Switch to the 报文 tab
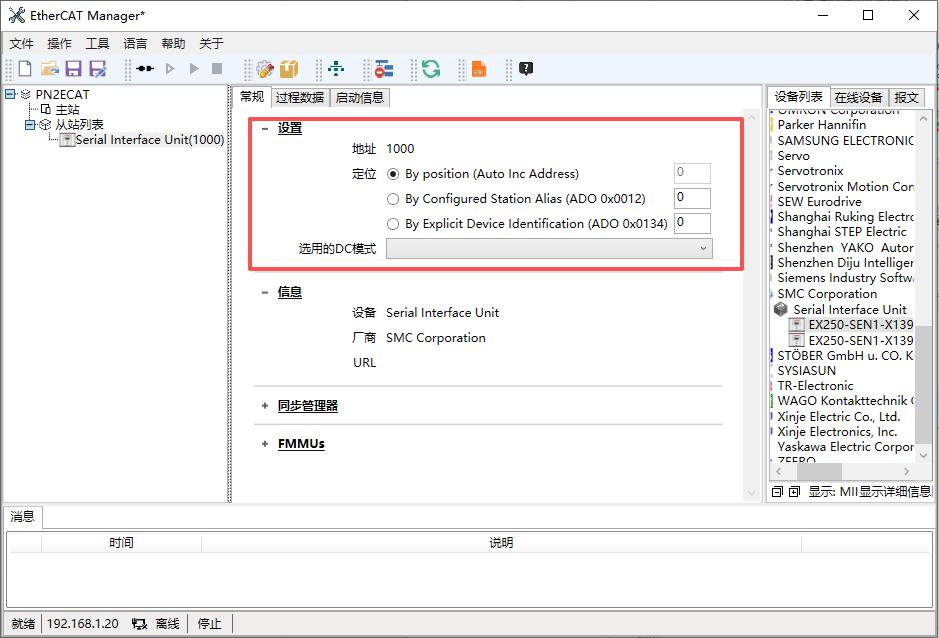 pyautogui.click(x=906, y=98)
